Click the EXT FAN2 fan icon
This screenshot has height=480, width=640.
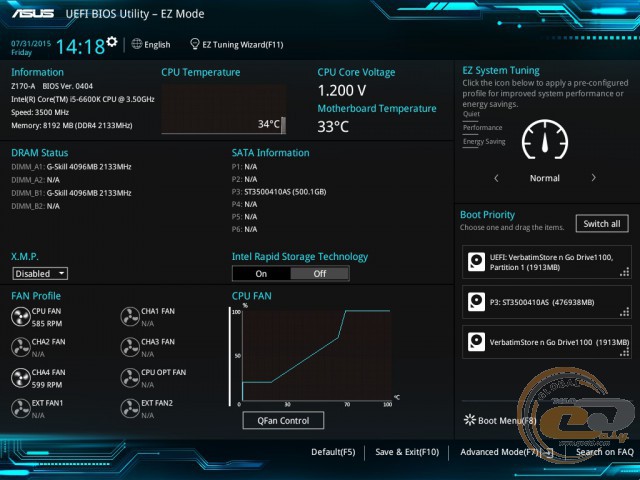pos(130,409)
